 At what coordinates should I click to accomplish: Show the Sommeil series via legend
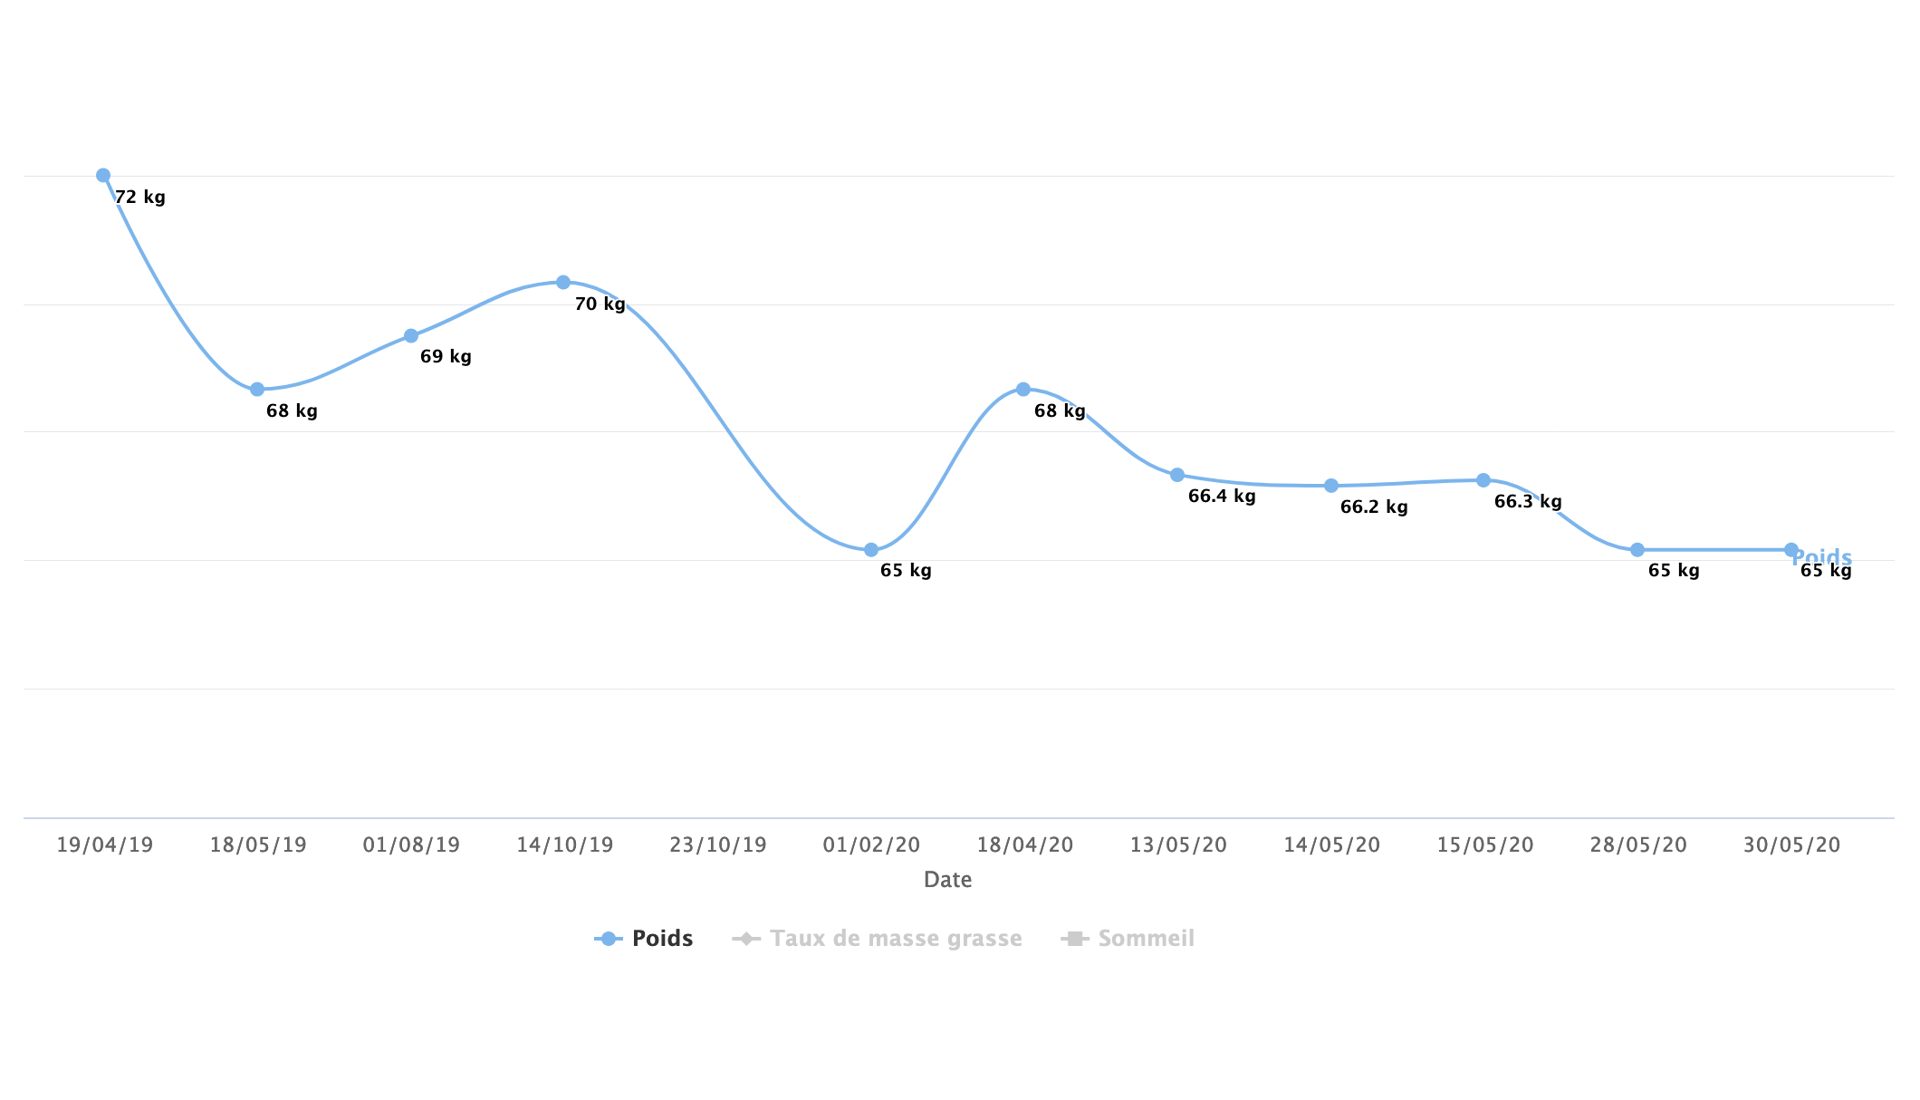click(x=1146, y=938)
